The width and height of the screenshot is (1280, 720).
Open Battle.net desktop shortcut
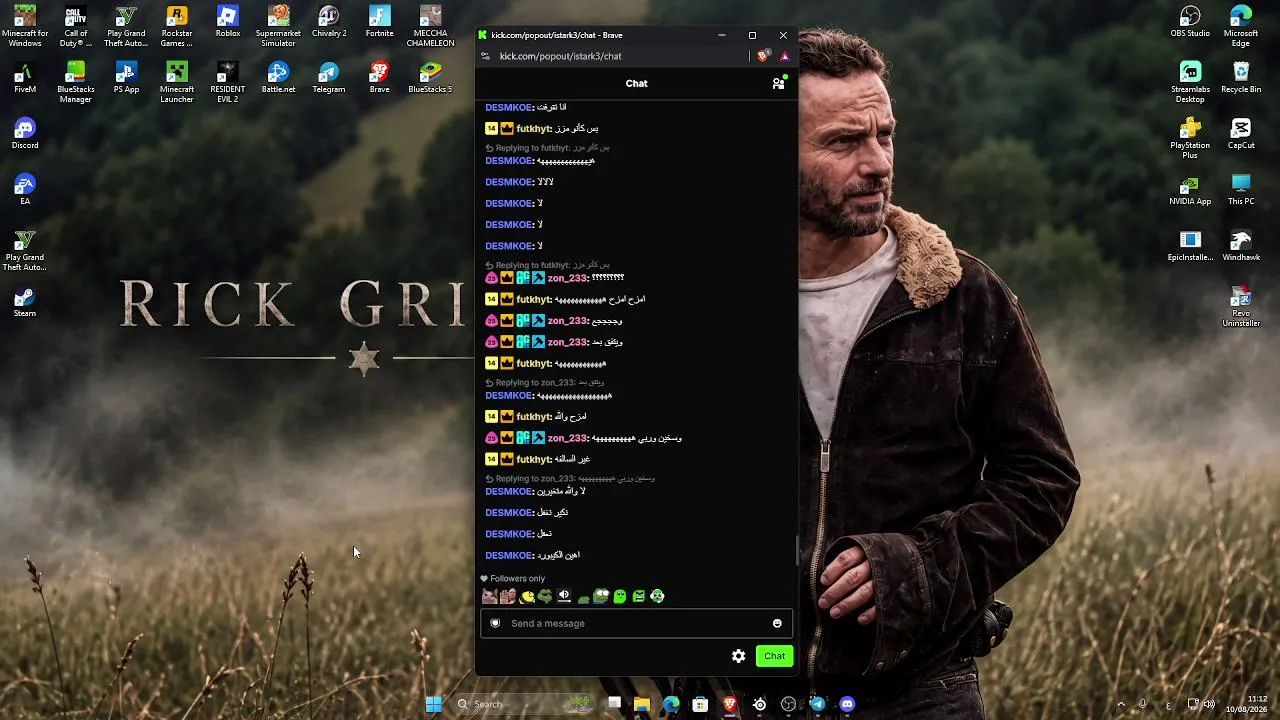pos(278,78)
